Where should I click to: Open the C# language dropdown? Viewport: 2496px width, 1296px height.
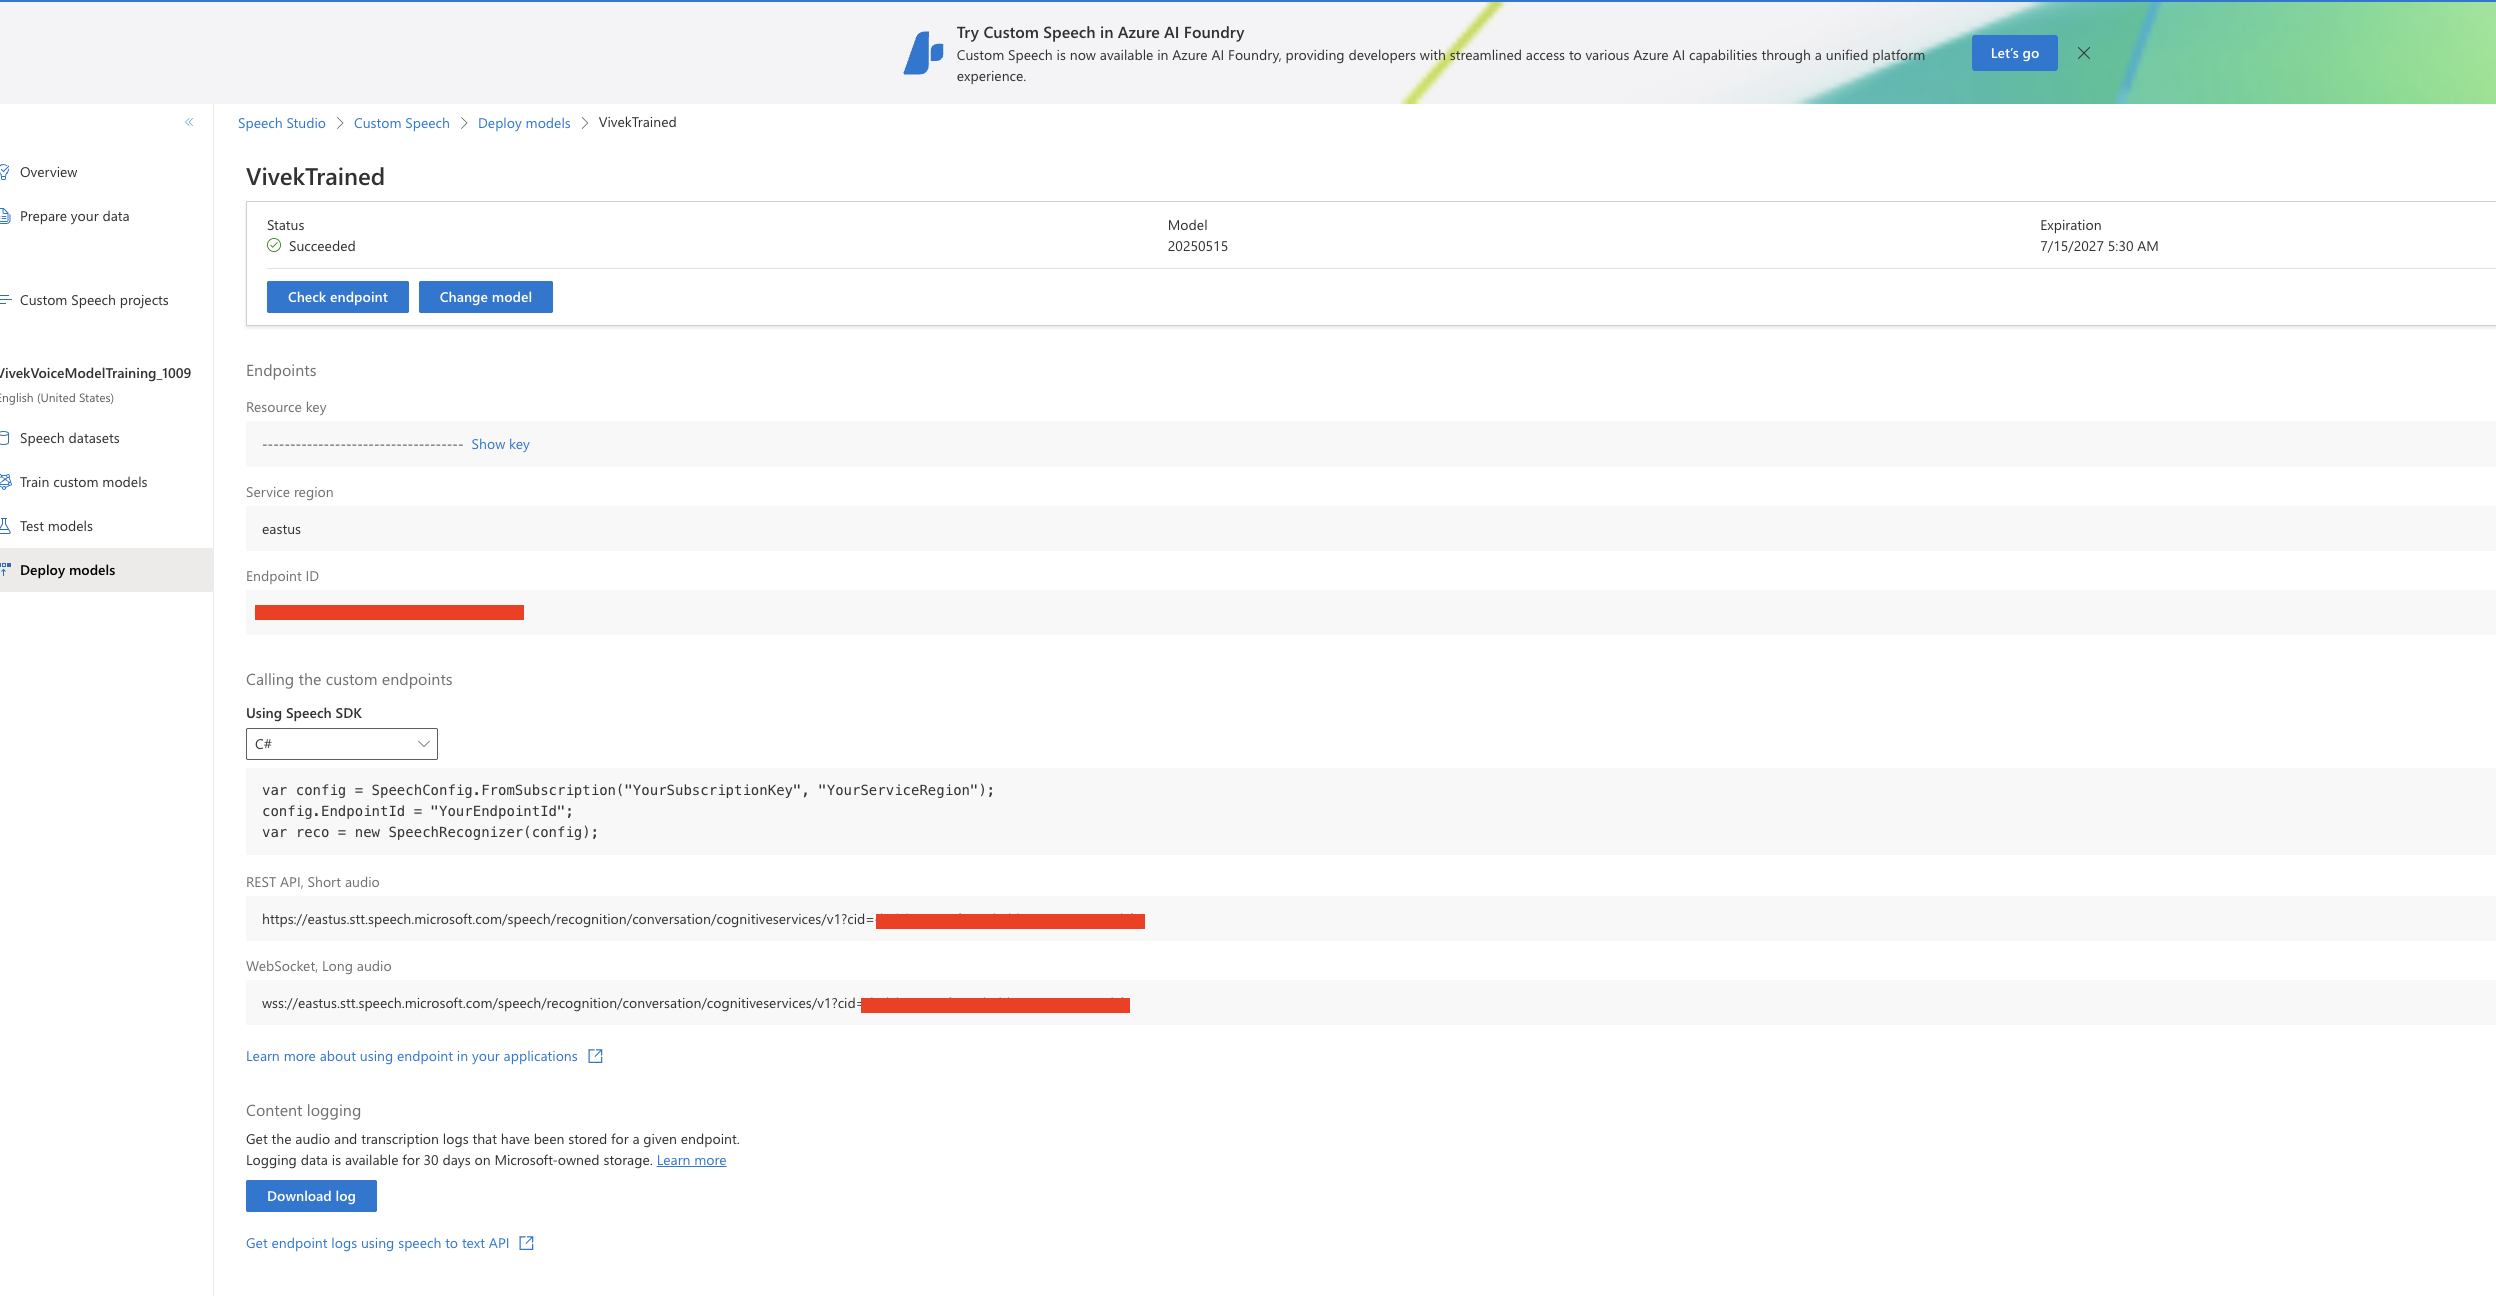point(342,744)
